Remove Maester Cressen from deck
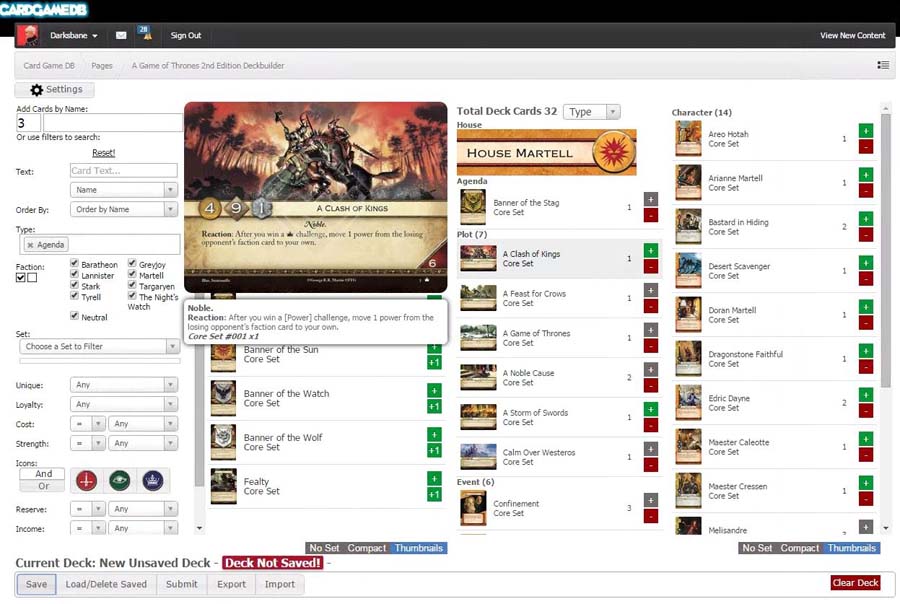The height and width of the screenshot is (604, 900). click(x=866, y=498)
